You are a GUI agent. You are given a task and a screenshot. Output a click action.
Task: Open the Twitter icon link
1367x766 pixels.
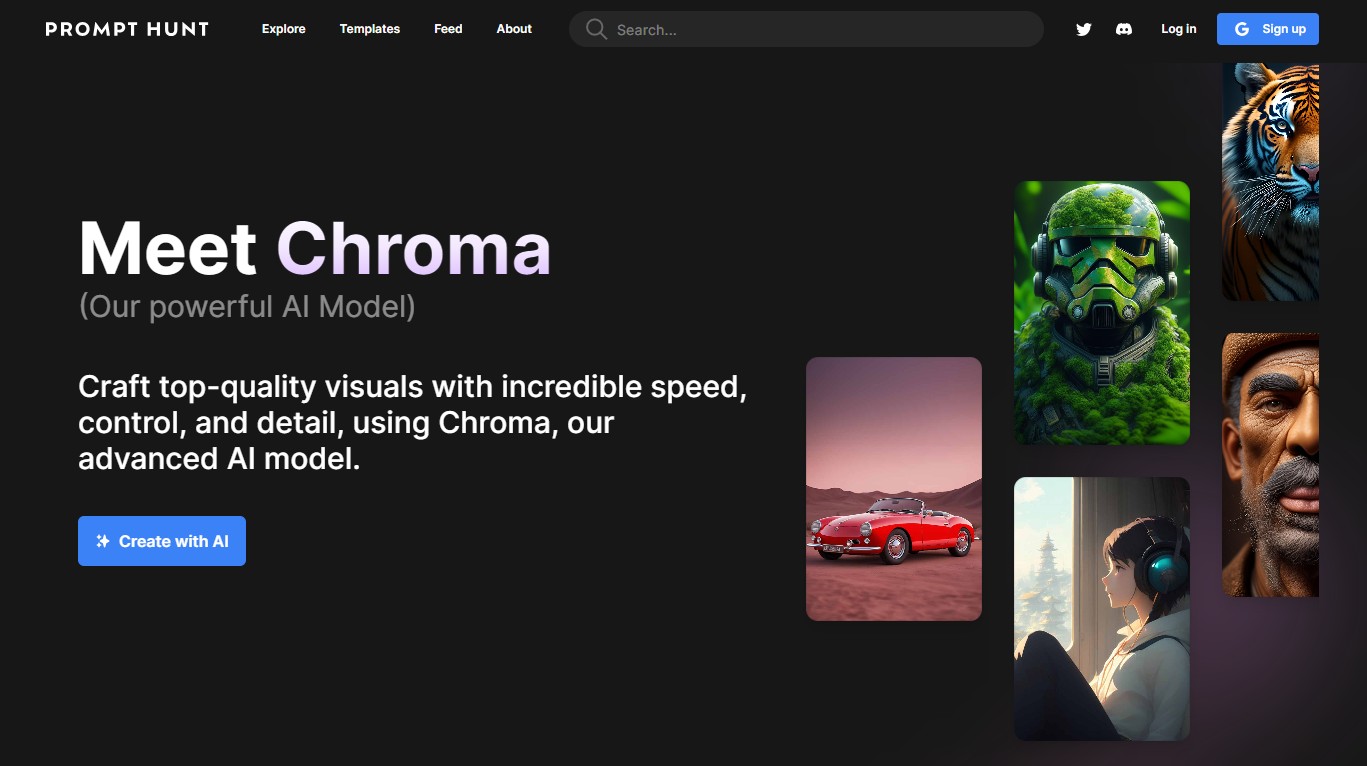tap(1083, 29)
